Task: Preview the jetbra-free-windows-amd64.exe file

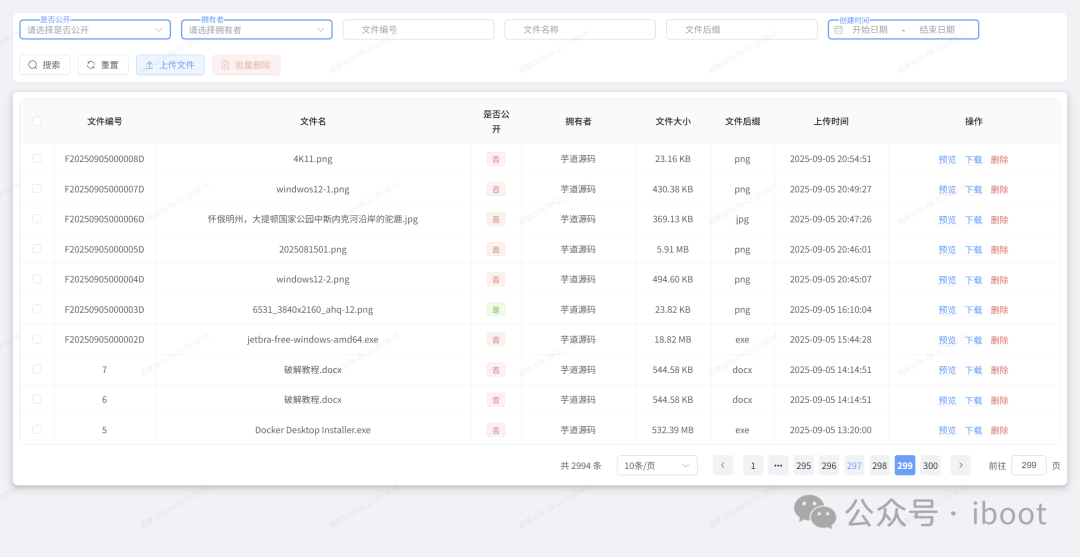Action: (x=947, y=340)
